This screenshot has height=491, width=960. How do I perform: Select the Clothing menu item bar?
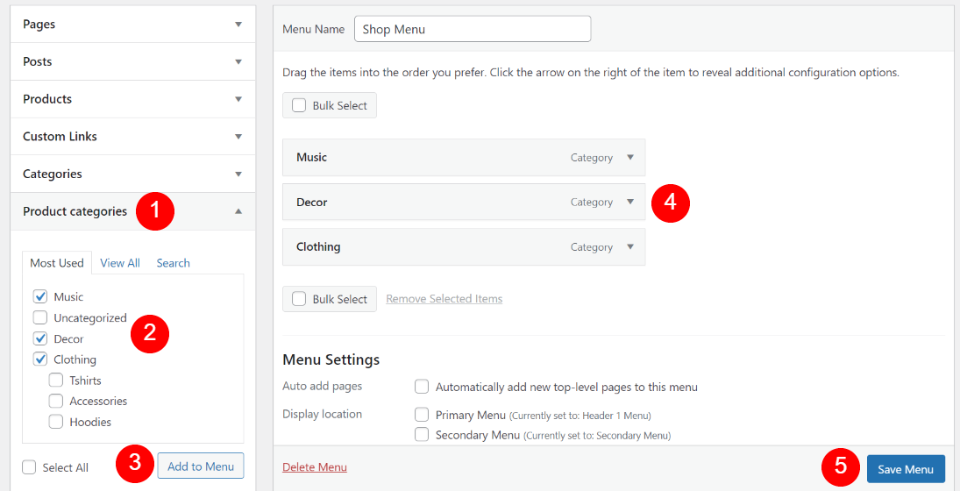coord(463,247)
